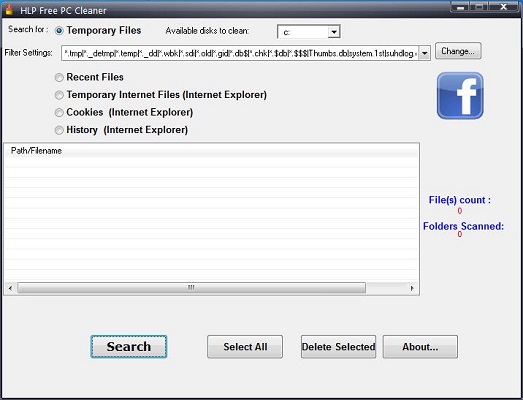This screenshot has height=400, width=523.
Task: Click the Select All button
Action: click(x=245, y=347)
